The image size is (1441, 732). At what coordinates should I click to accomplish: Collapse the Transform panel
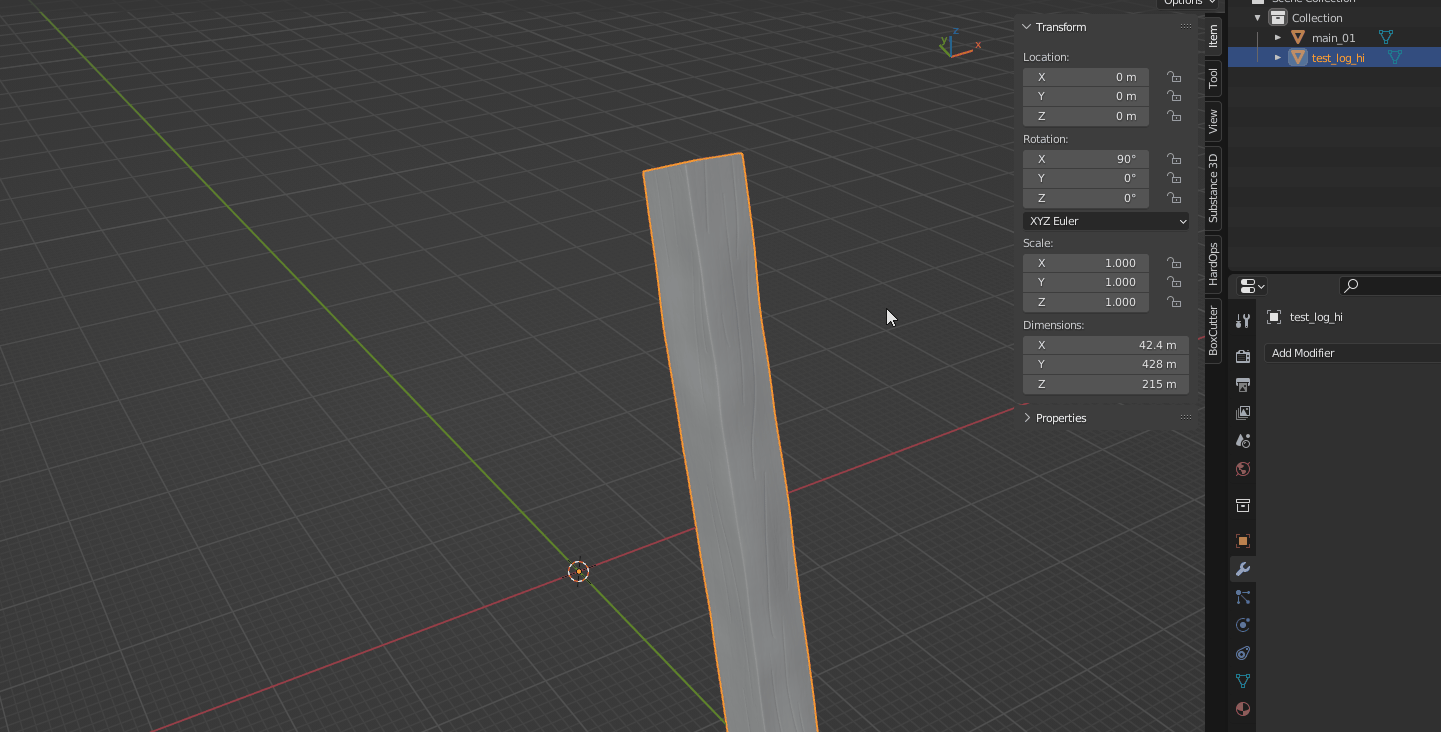coord(1026,27)
